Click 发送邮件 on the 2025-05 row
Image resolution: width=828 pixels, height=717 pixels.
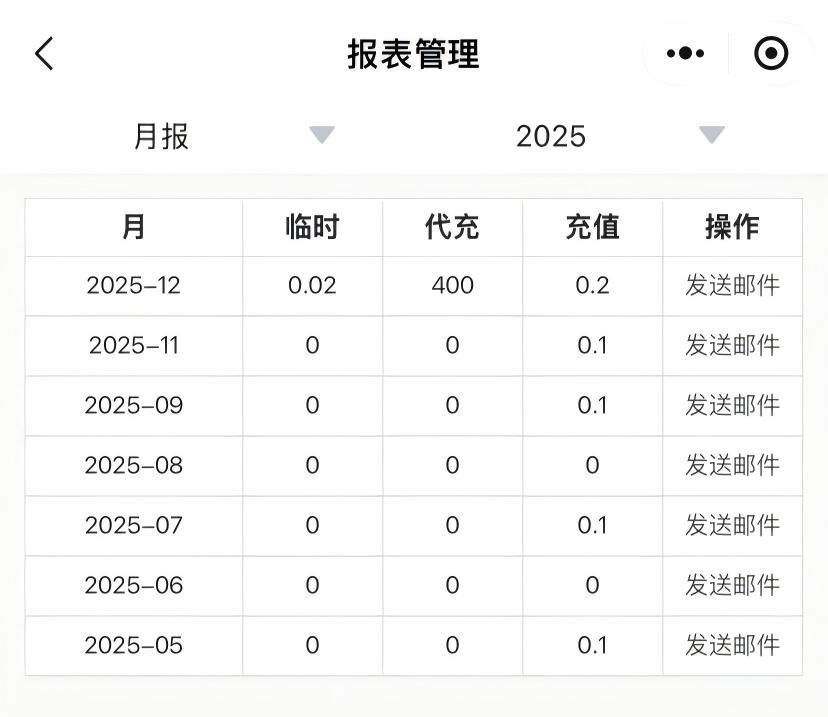click(x=731, y=645)
